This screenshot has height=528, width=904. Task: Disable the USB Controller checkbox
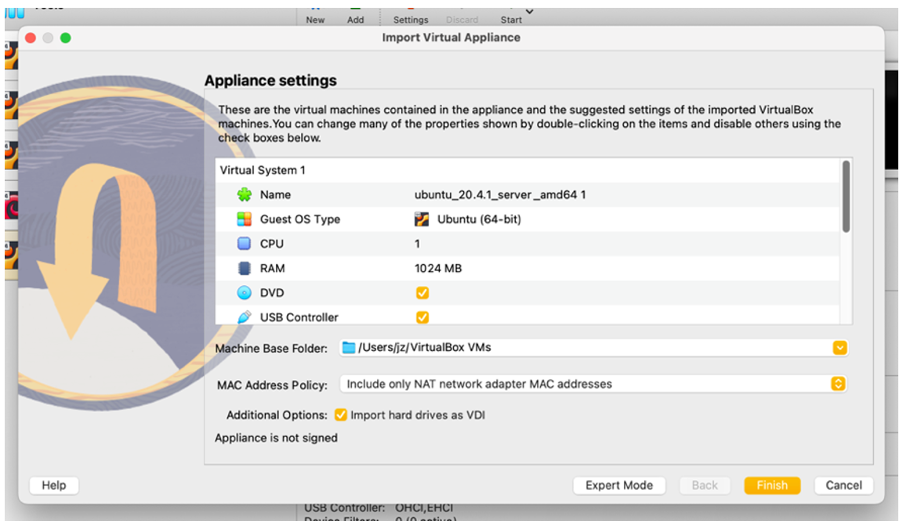coord(422,317)
